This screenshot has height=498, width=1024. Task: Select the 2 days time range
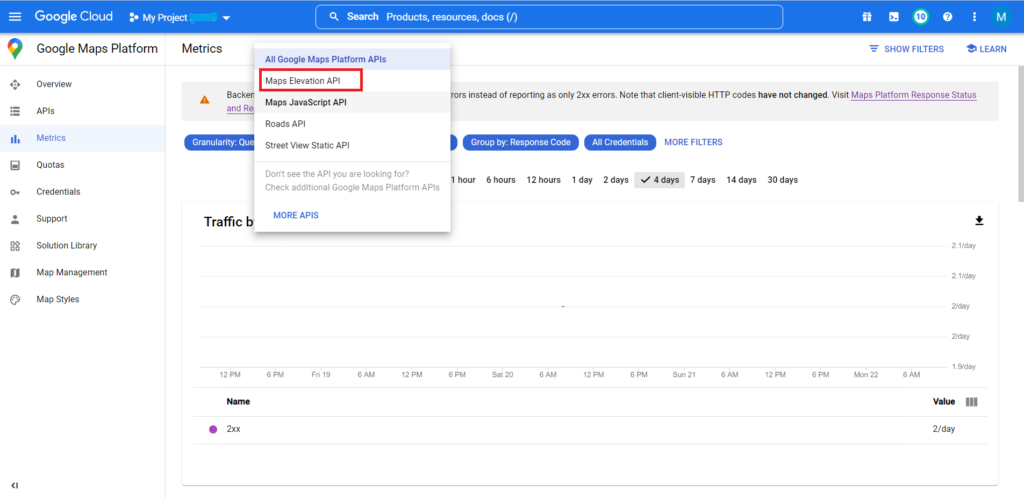coord(616,180)
